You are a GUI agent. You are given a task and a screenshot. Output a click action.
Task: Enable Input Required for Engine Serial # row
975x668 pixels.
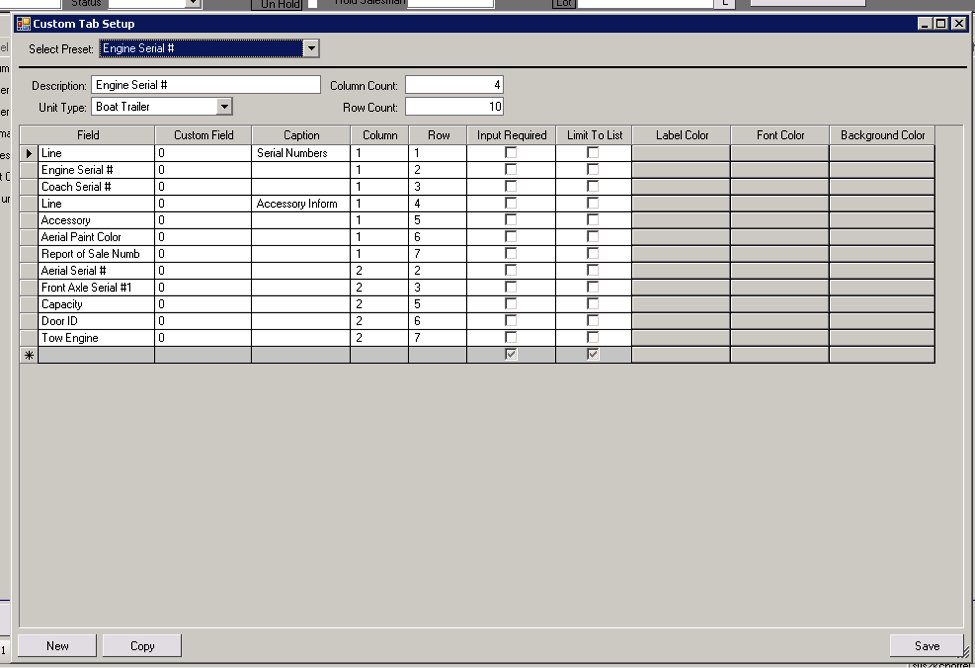click(511, 170)
